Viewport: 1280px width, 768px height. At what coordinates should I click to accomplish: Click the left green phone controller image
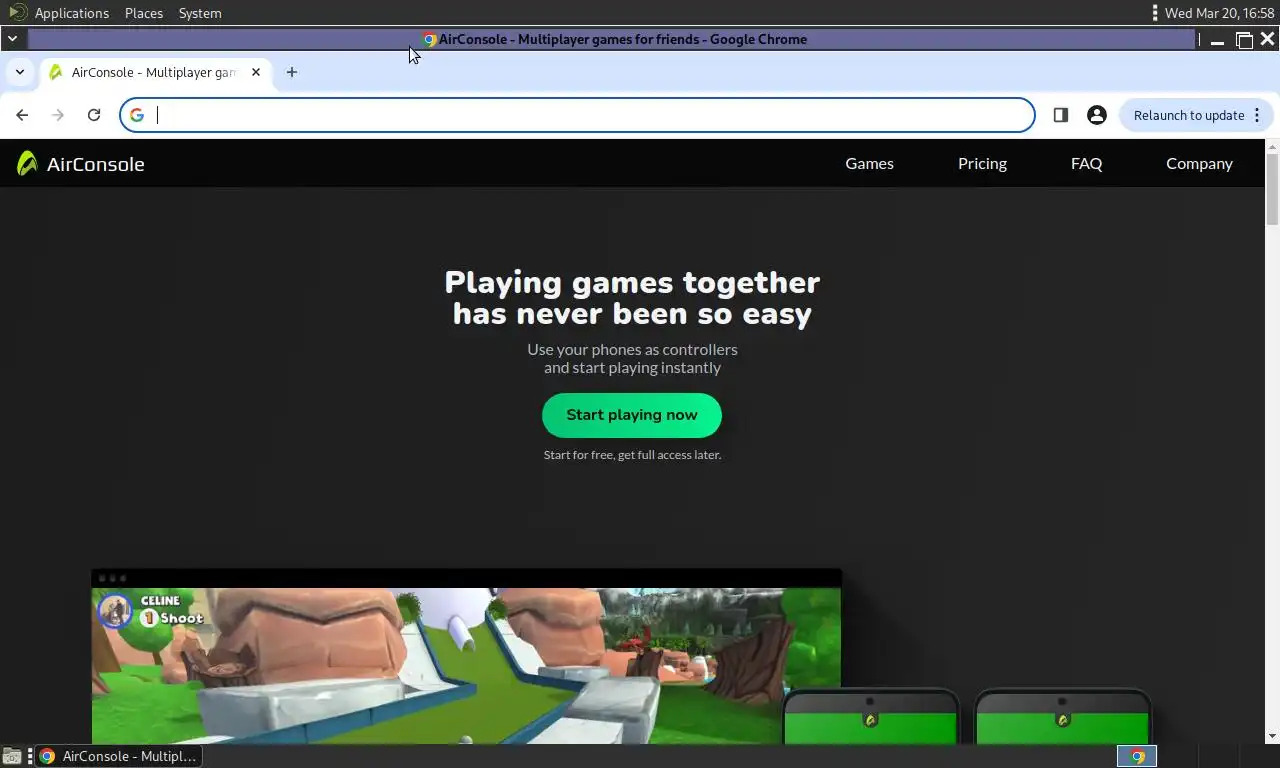tap(870, 716)
